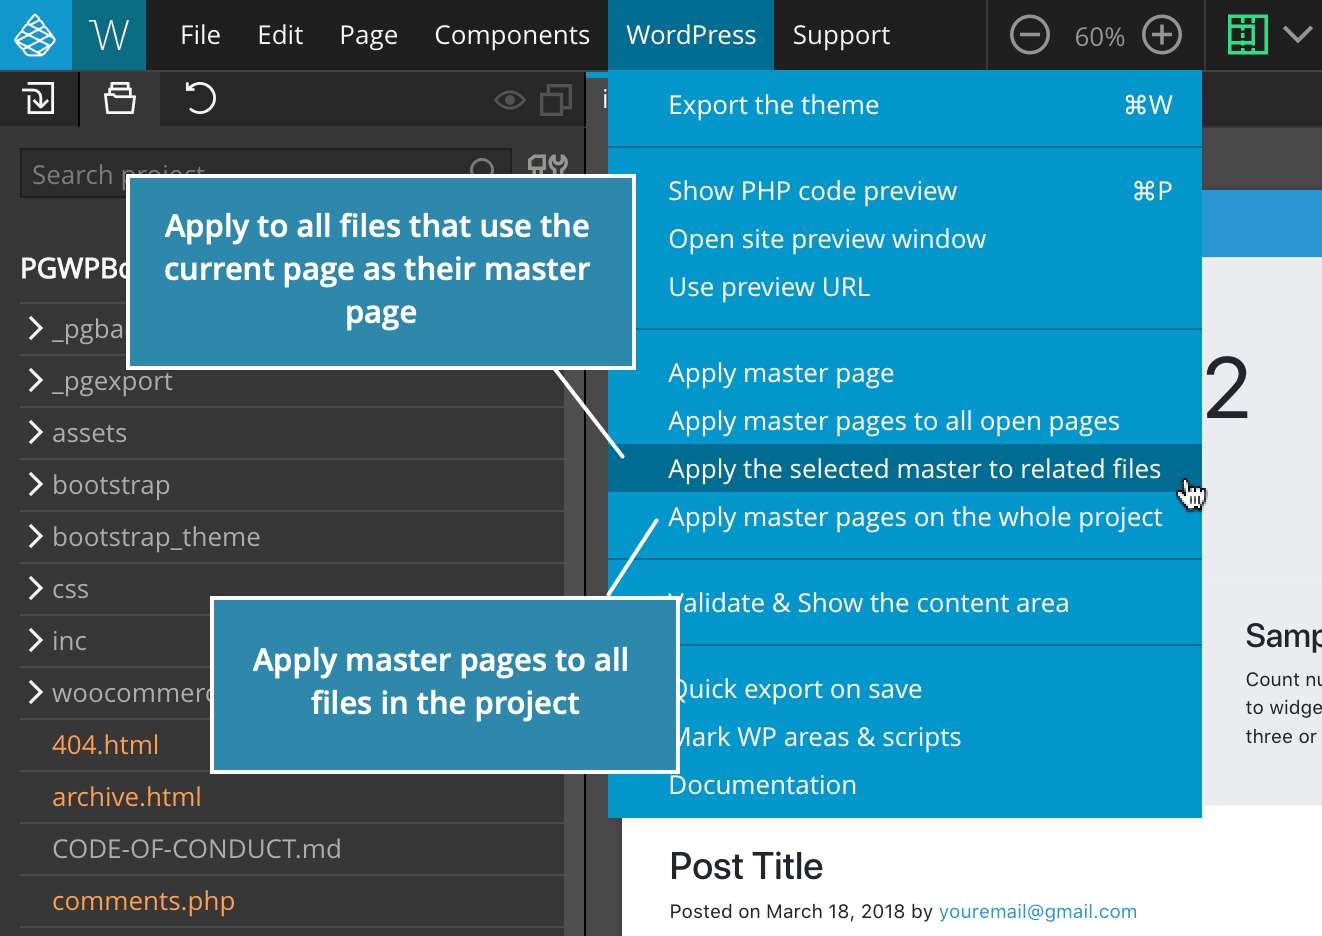
Task: Click the project library tray icon
Action: tap(120, 99)
